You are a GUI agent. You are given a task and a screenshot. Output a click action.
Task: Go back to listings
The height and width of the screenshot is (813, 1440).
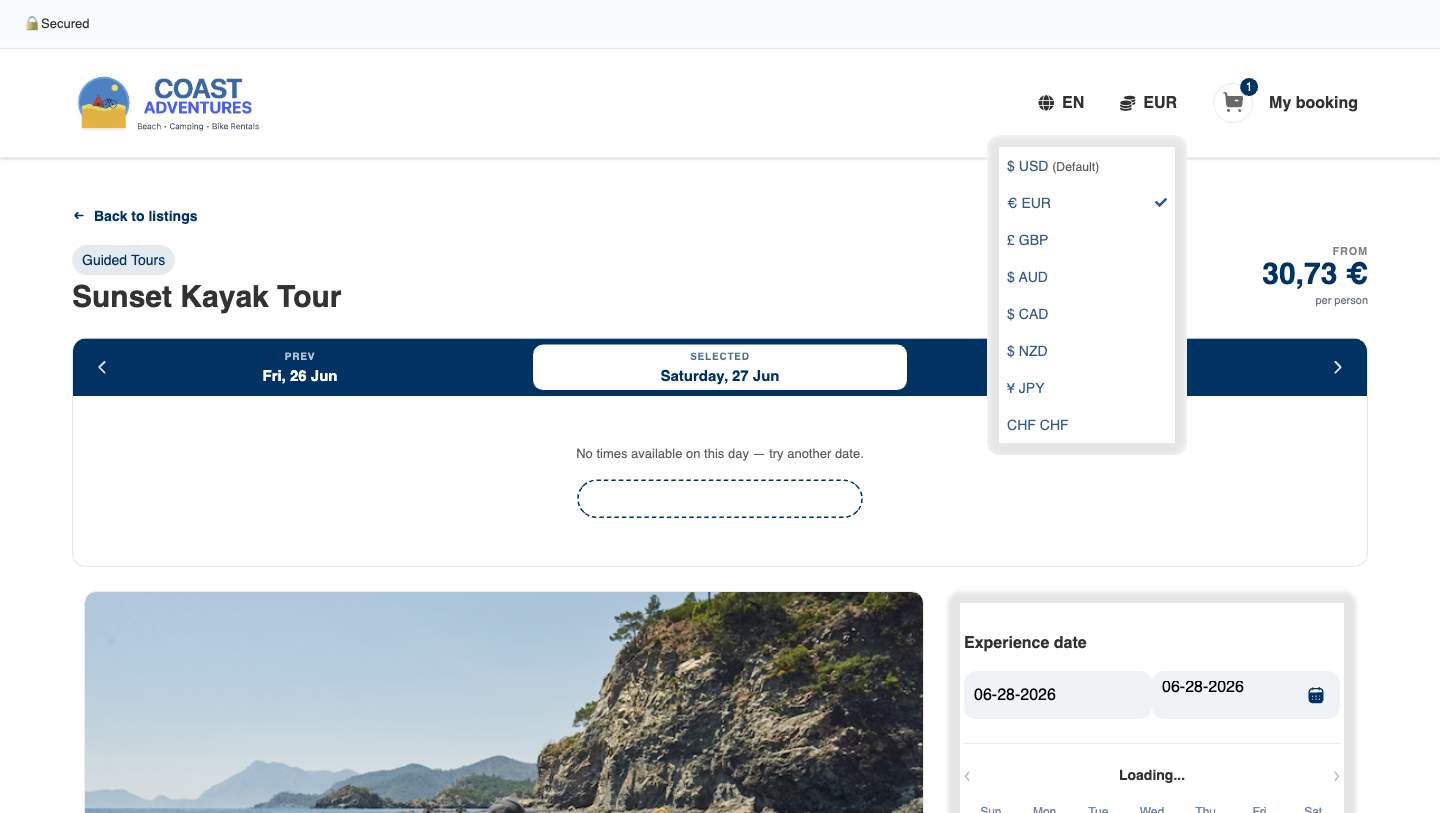135,216
